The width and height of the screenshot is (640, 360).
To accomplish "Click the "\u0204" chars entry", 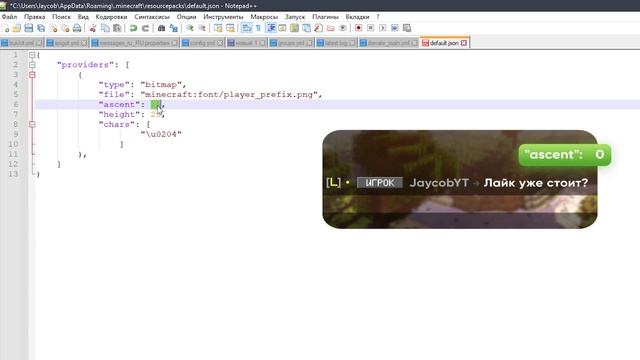I will pos(161,134).
